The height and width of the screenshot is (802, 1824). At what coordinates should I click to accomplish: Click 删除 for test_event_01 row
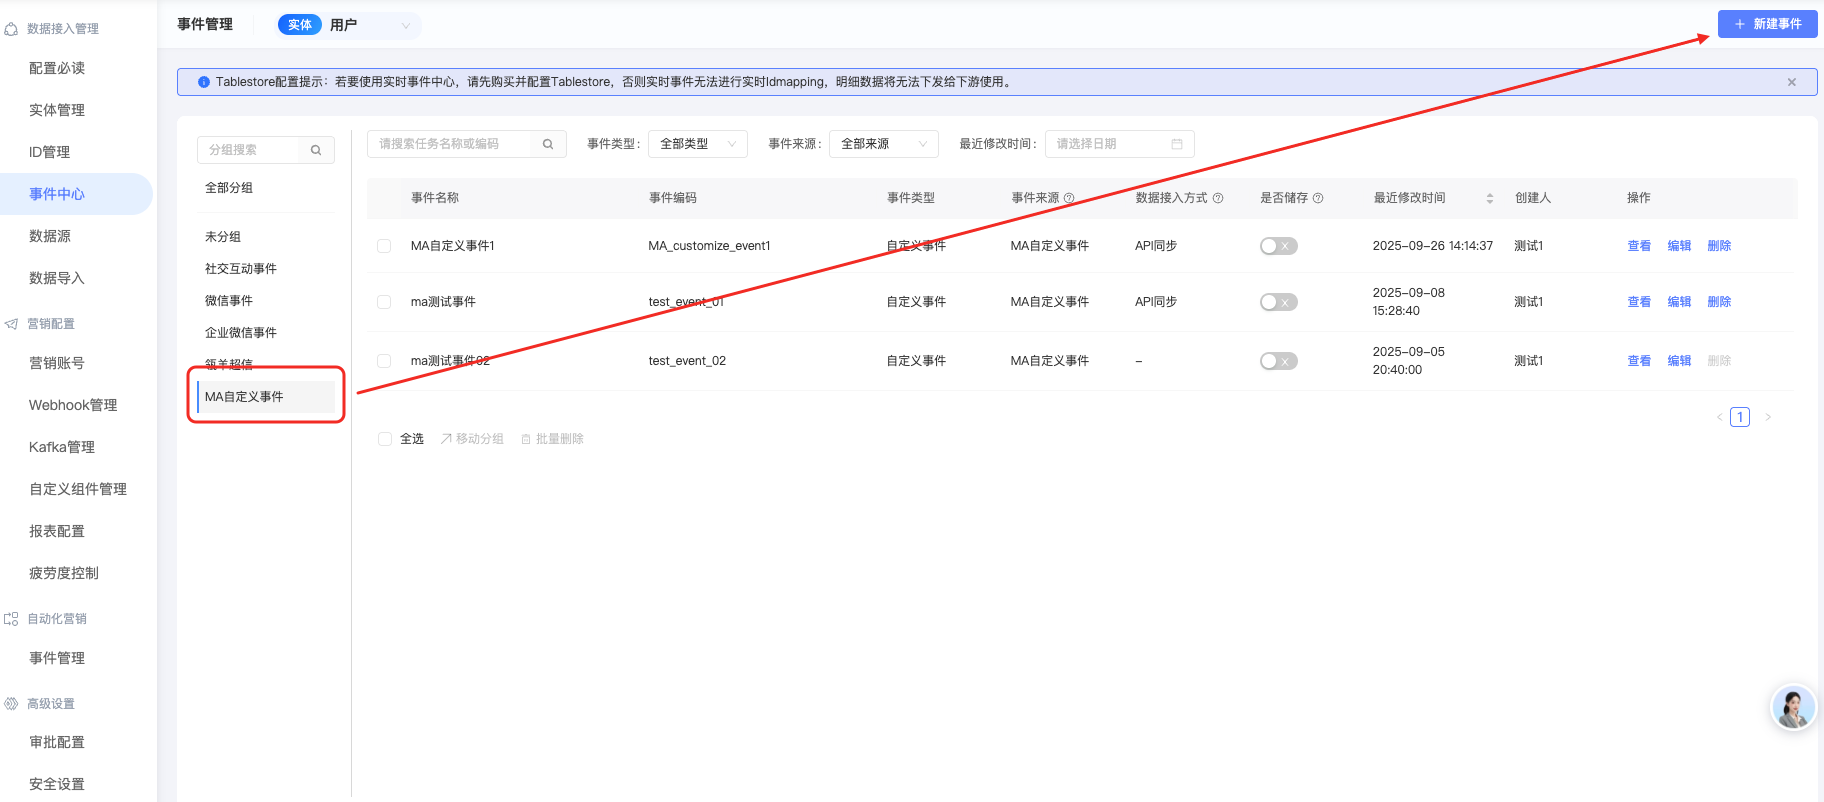(x=1719, y=302)
